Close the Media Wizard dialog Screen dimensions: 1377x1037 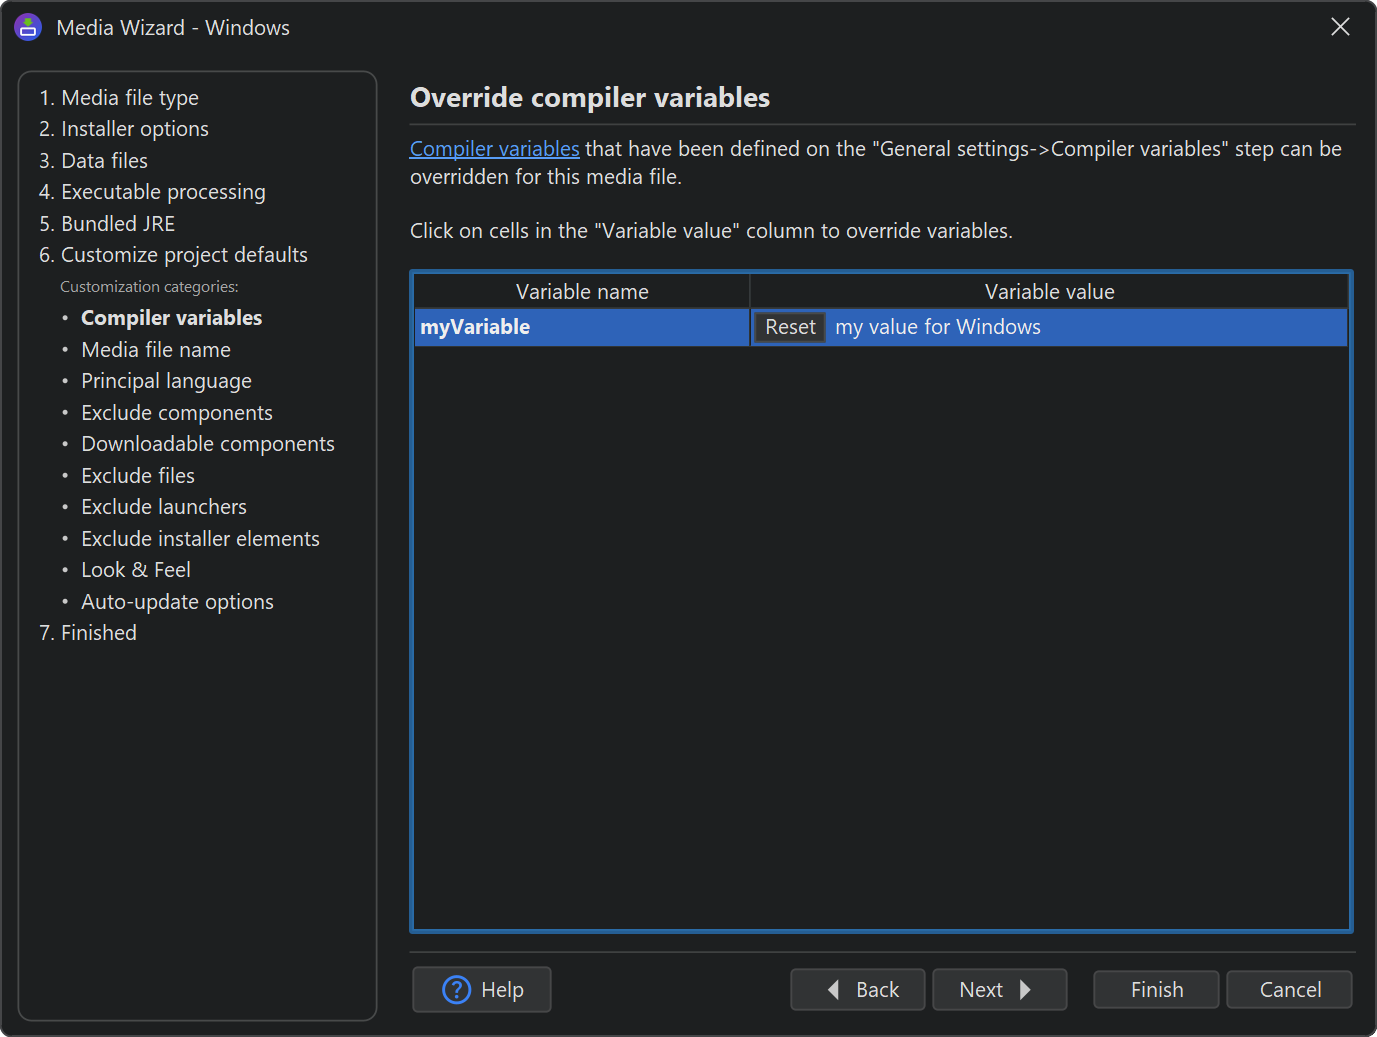1340,27
